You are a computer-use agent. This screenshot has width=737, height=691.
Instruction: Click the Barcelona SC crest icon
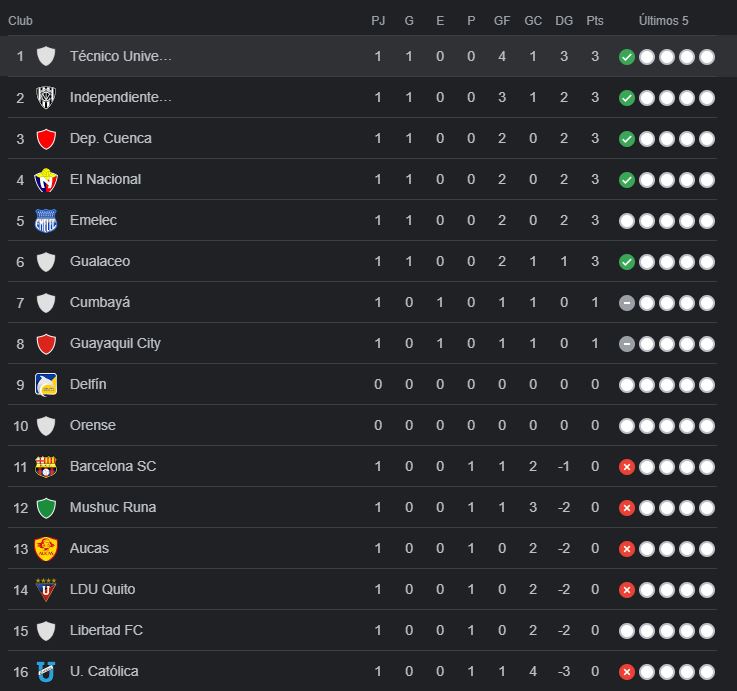(46, 466)
